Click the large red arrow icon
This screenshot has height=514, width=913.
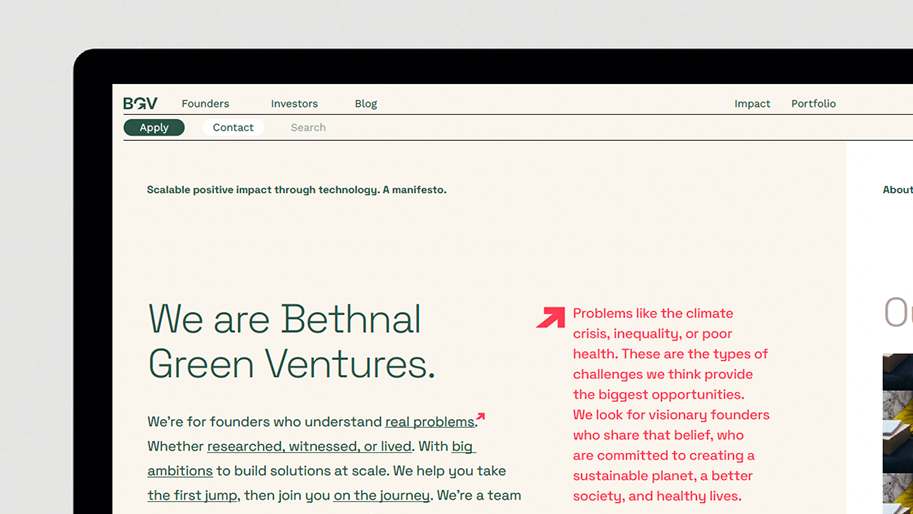coord(551,317)
